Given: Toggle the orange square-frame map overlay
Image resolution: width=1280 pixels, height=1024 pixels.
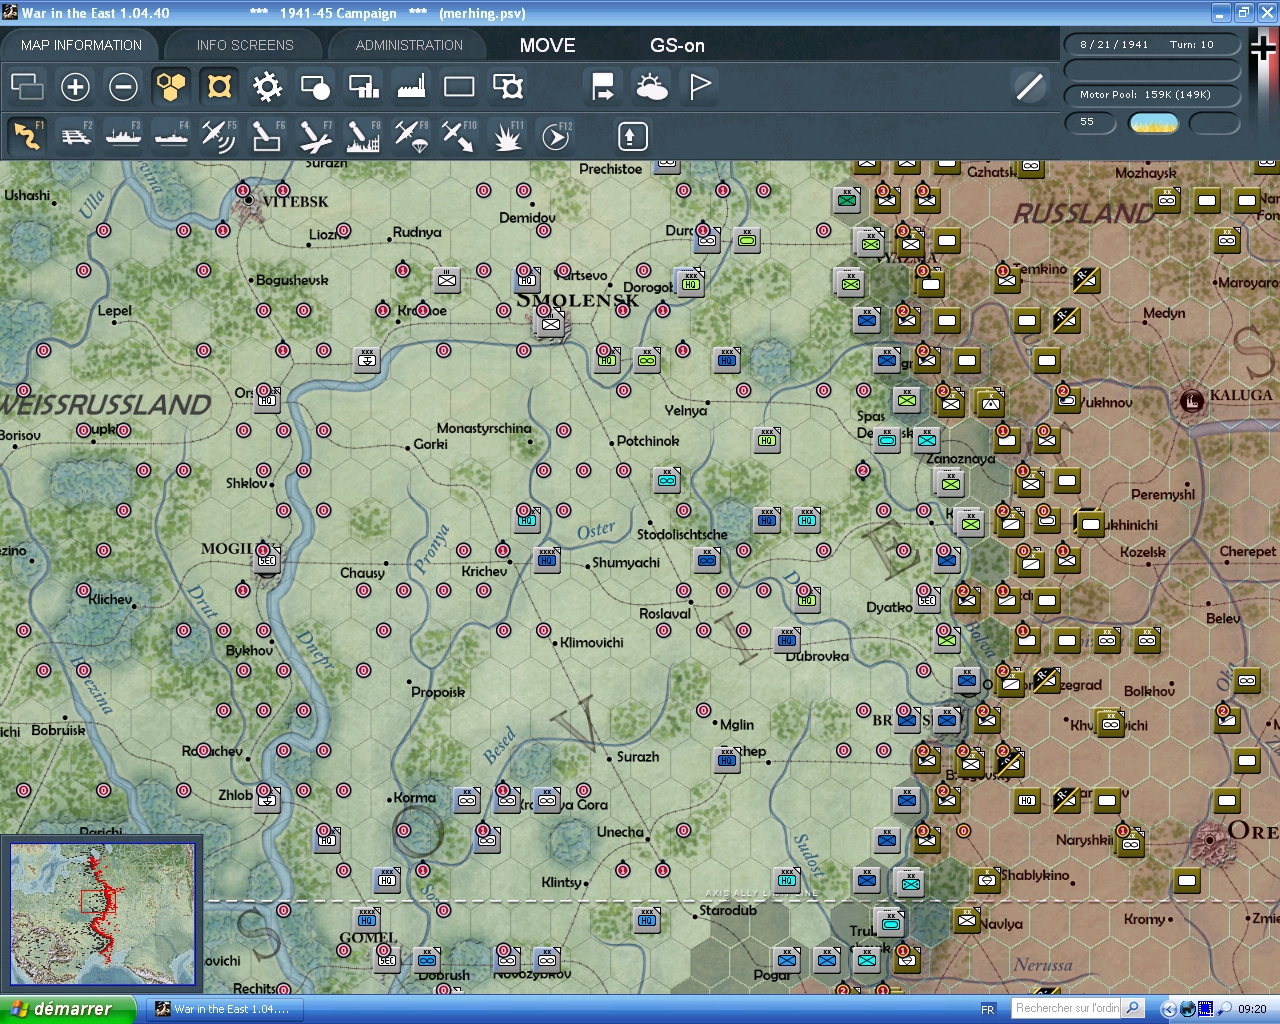Looking at the screenshot, I should (219, 87).
